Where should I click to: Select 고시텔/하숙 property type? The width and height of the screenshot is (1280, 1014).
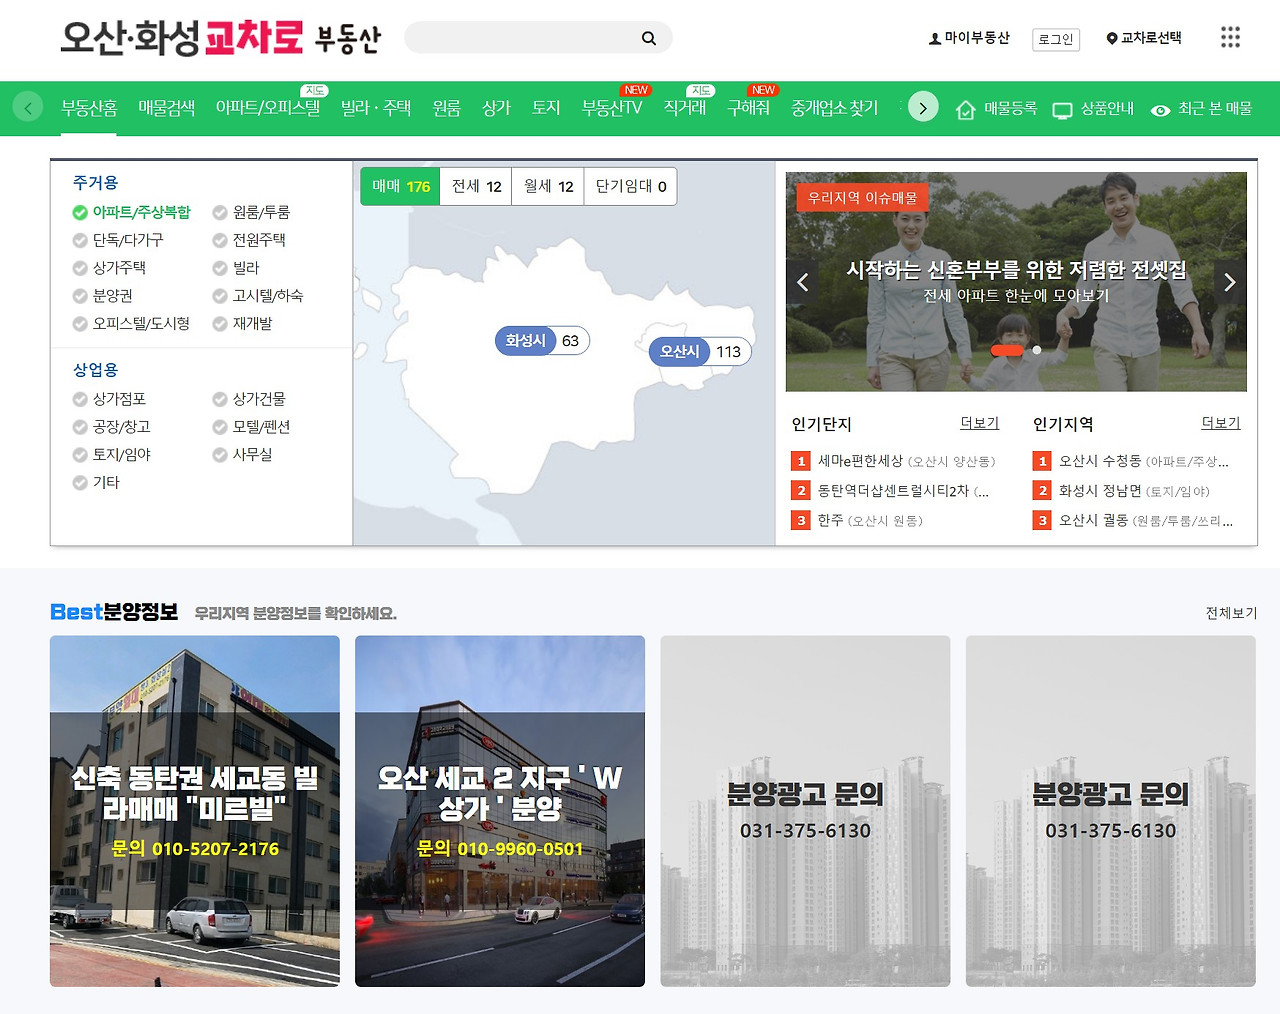pos(258,296)
